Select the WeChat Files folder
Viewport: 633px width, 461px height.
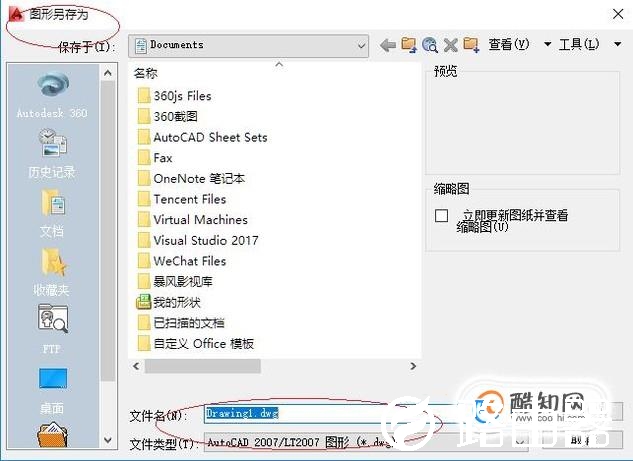[x=182, y=261]
